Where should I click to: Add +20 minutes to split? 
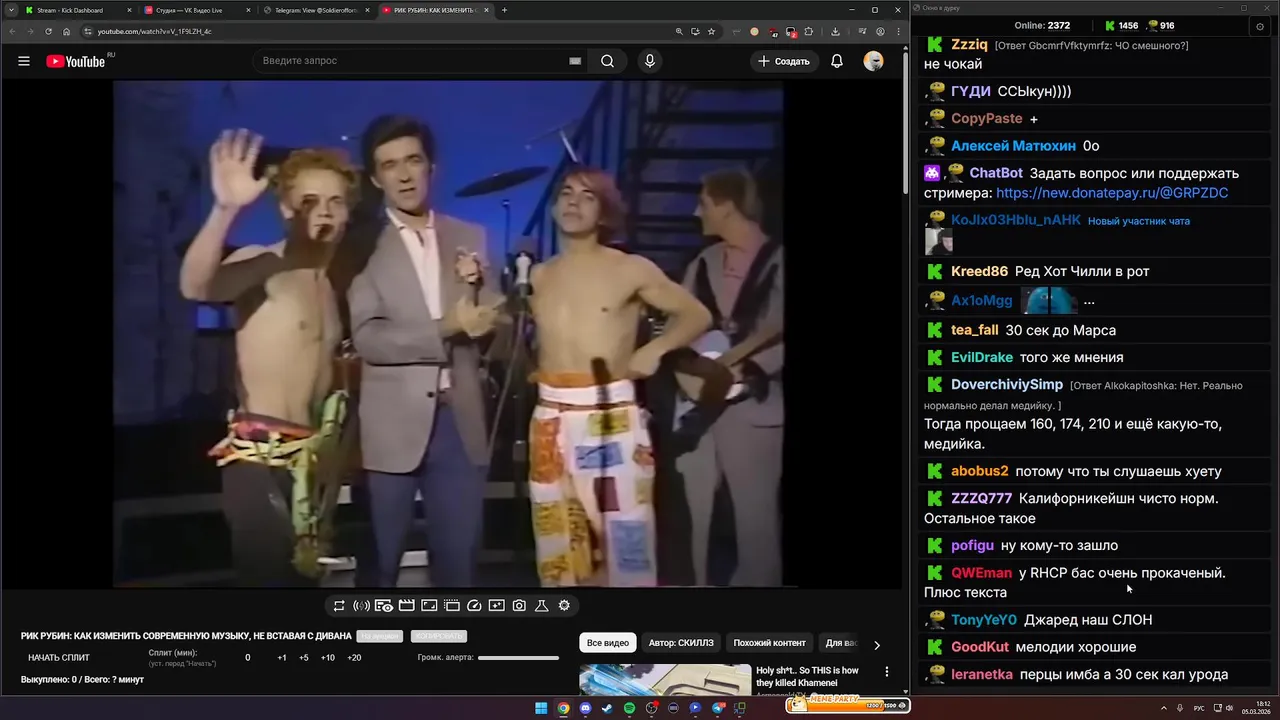point(354,658)
